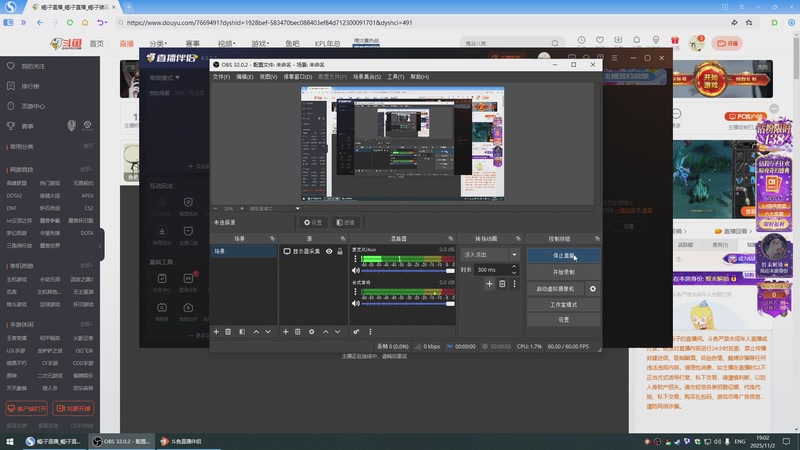Add a new source with plus icon
The image size is (800, 450).
[x=286, y=332]
